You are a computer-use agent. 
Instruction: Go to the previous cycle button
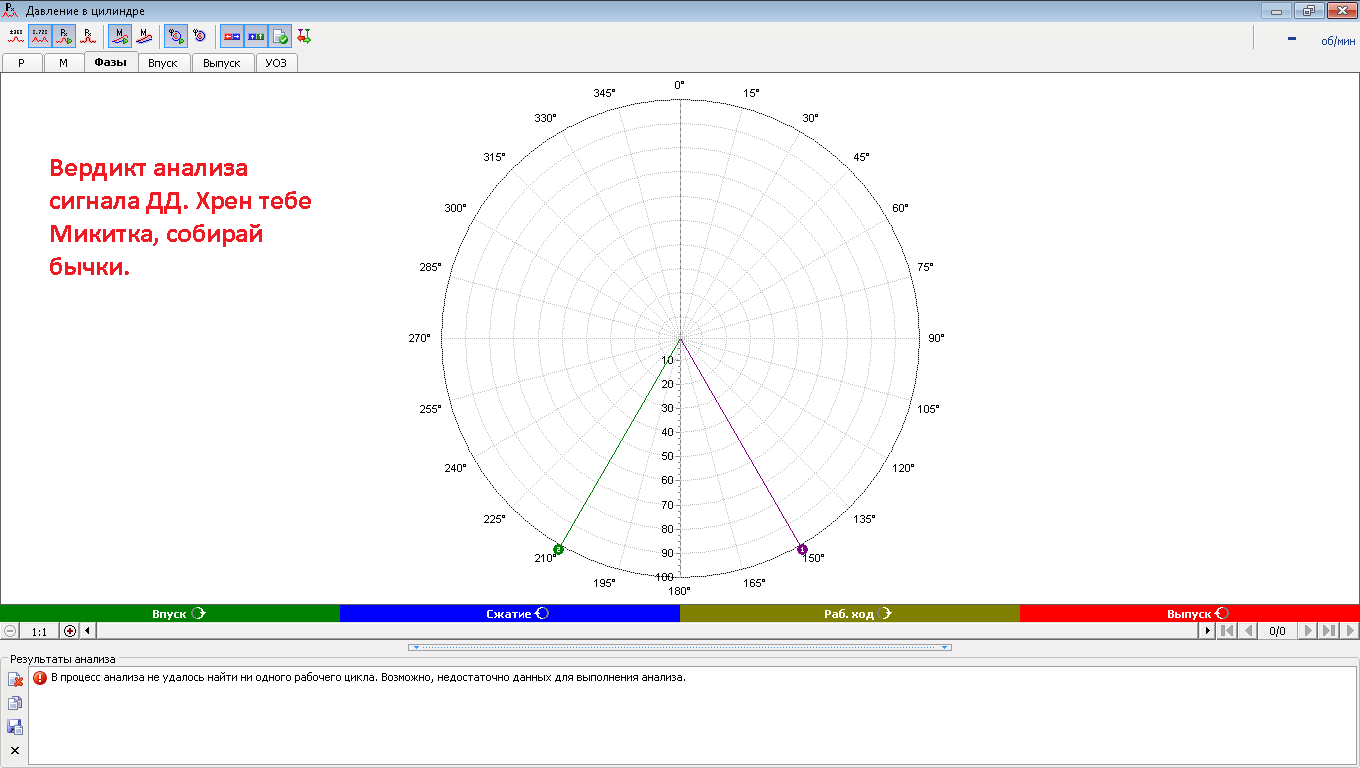tap(1248, 631)
